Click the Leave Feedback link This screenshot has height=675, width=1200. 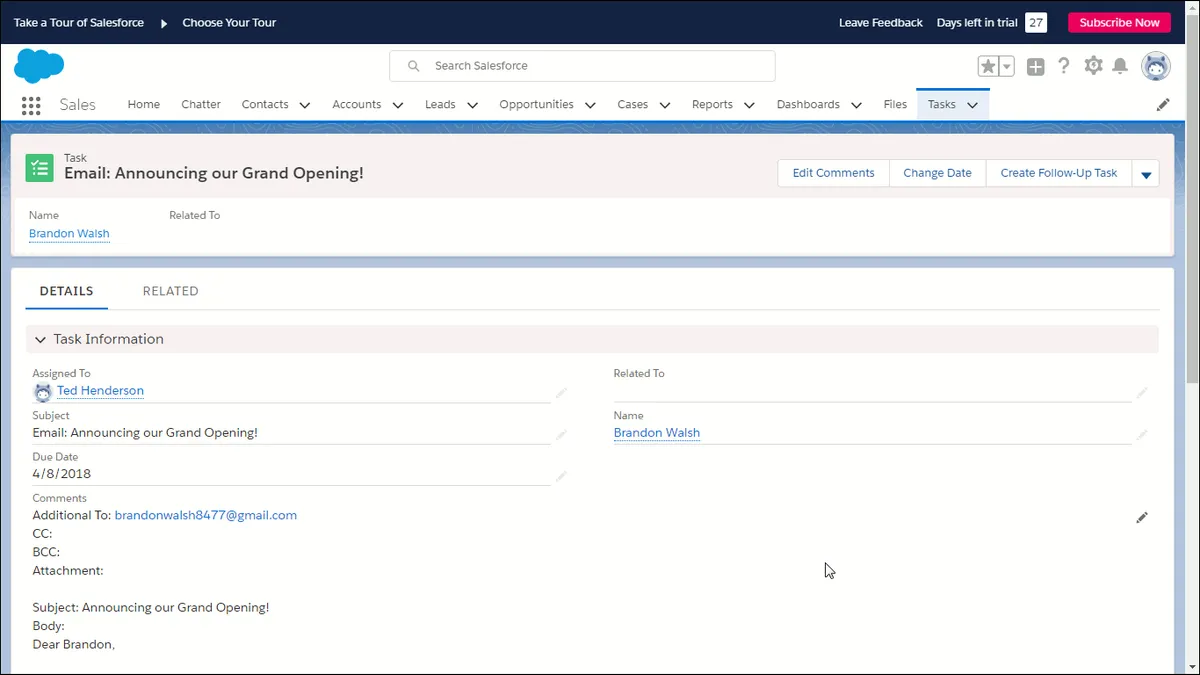tap(881, 23)
